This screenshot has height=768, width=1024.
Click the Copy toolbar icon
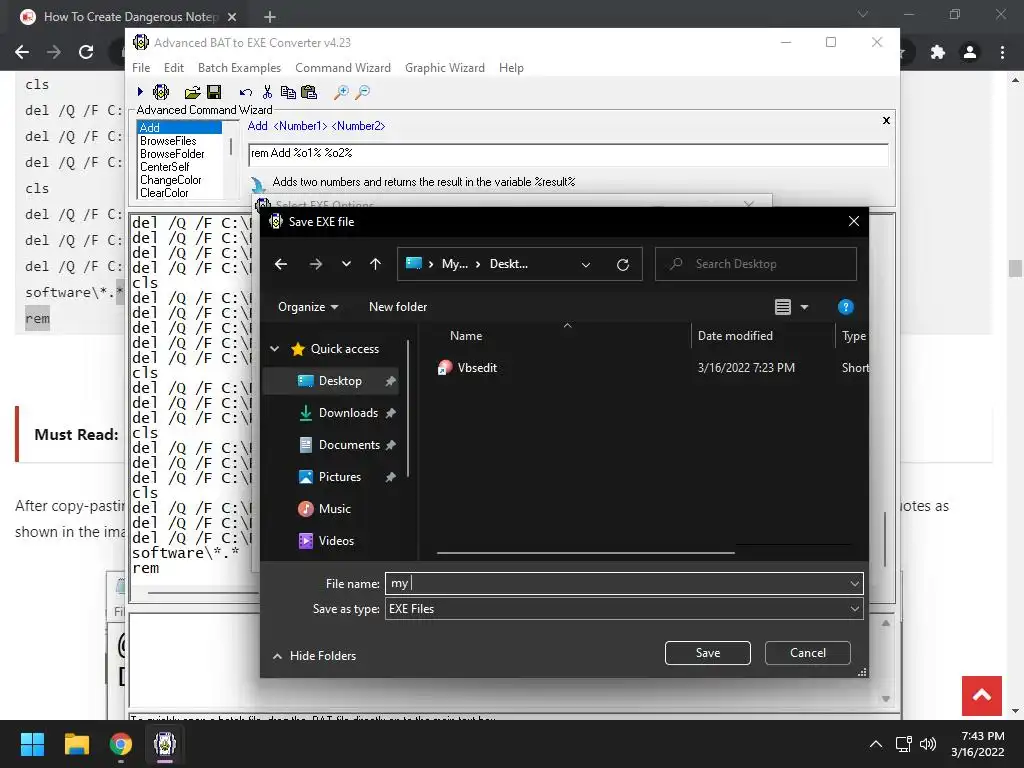point(288,92)
